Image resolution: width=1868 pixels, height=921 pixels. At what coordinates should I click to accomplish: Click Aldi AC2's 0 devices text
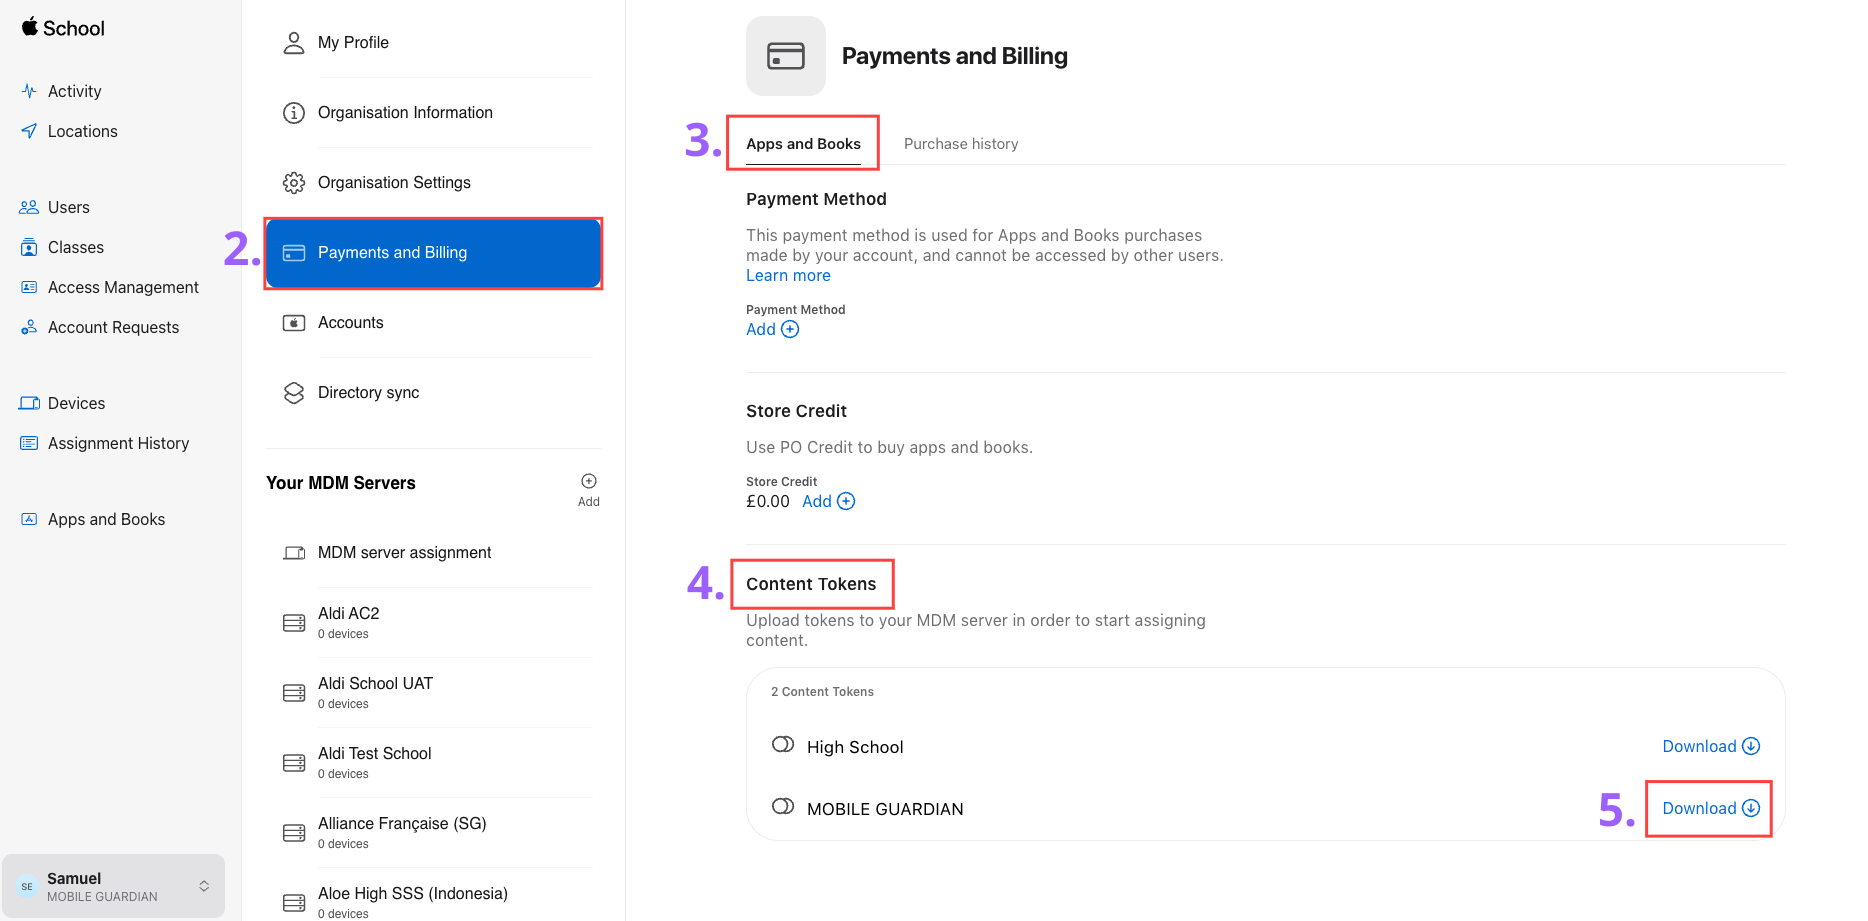click(x=343, y=634)
